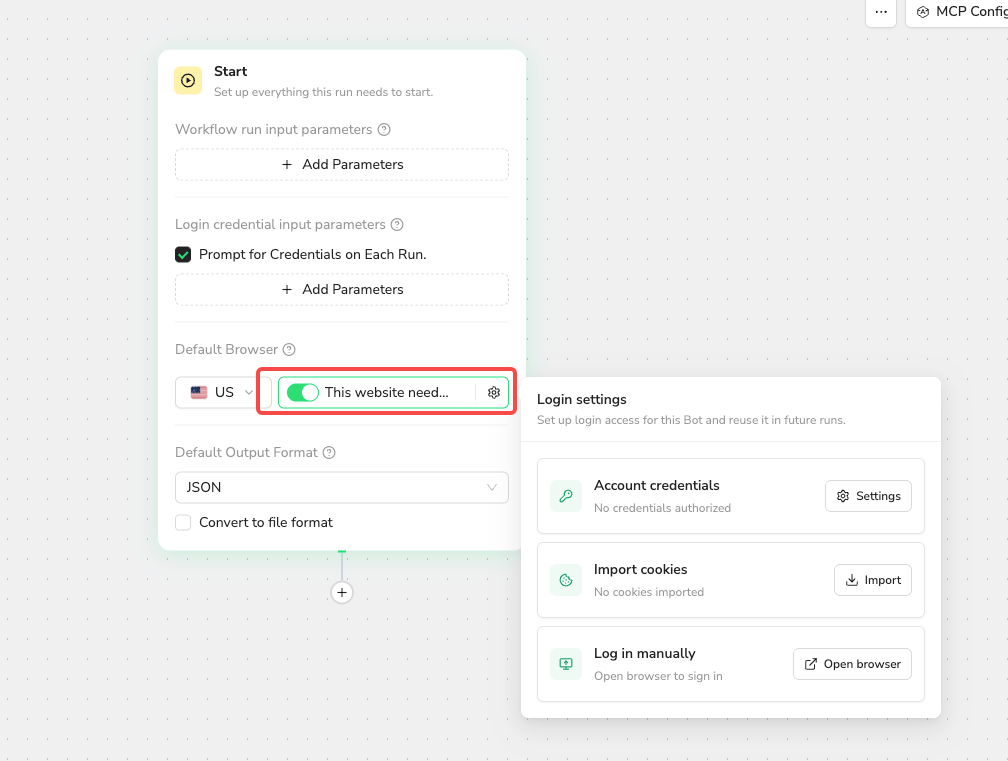Click the Import cookies button
The height and width of the screenshot is (761, 1008).
tap(873, 580)
